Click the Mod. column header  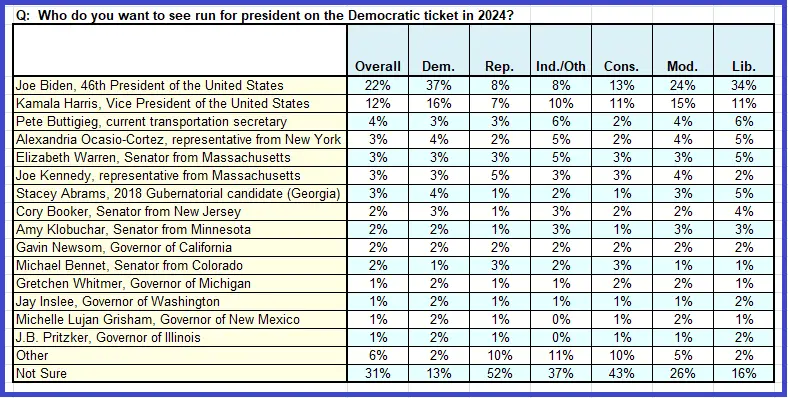point(682,50)
